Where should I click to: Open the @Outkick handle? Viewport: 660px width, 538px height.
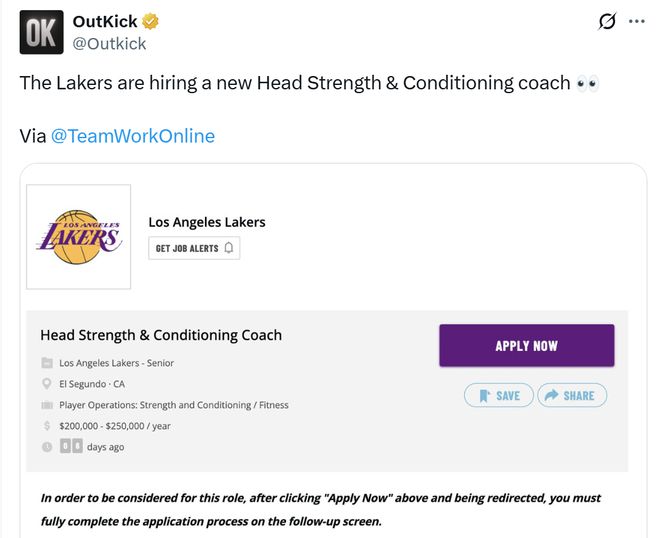(x=110, y=43)
